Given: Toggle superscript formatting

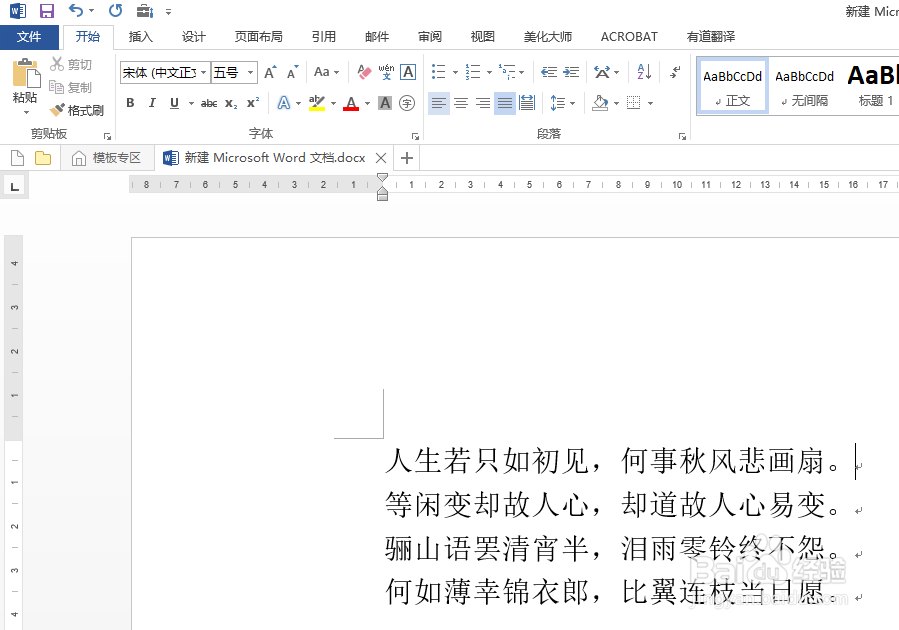Looking at the screenshot, I should tap(253, 103).
